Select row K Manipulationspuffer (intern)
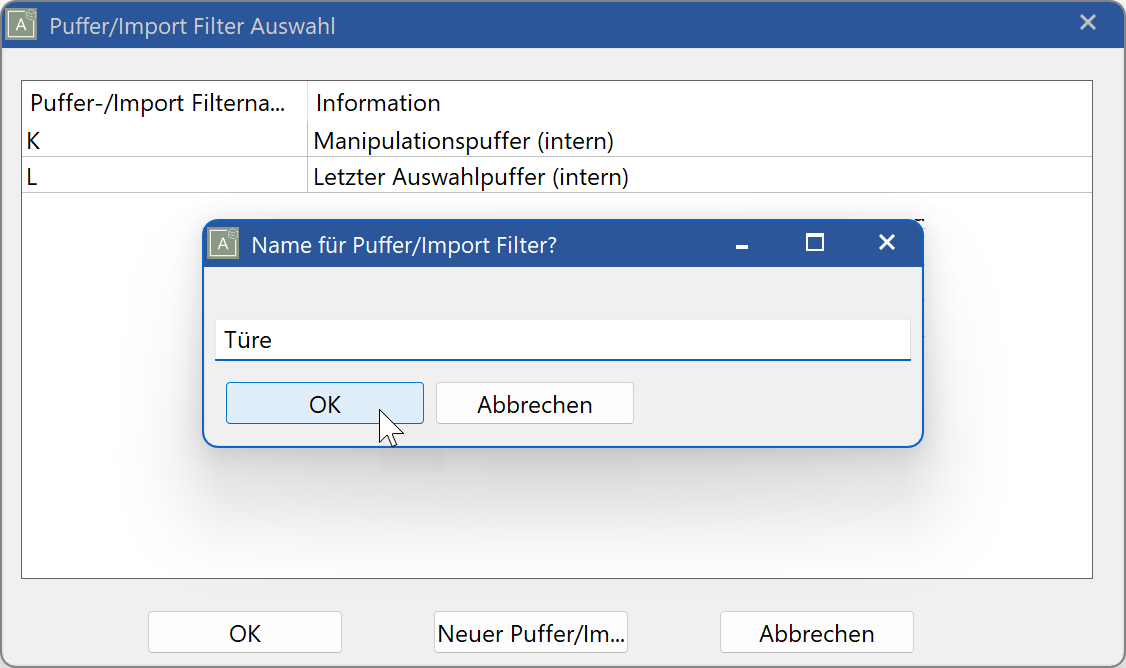Screen dimensions: 1126x668 click(150, 140)
